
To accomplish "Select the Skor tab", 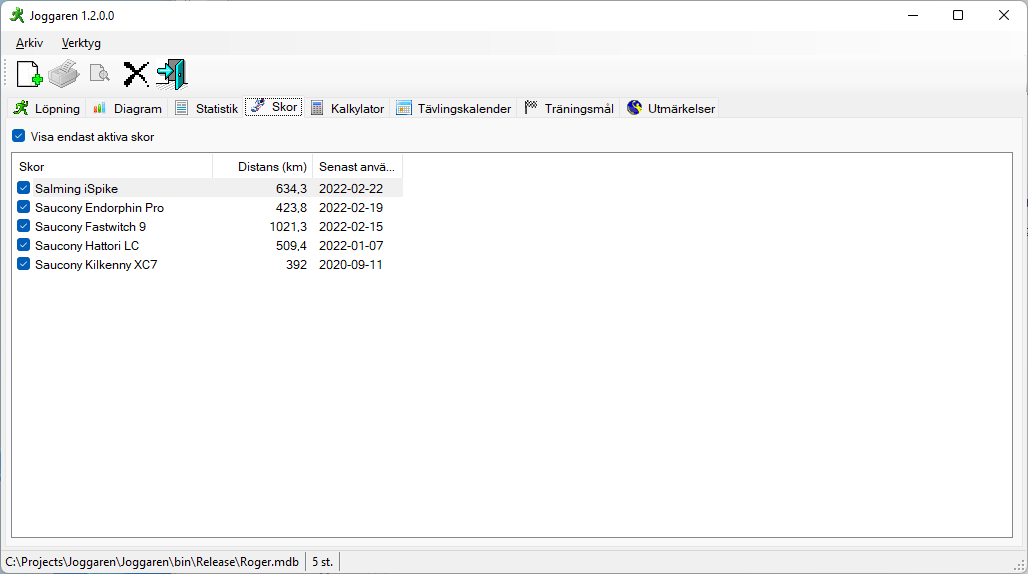I will point(274,107).
